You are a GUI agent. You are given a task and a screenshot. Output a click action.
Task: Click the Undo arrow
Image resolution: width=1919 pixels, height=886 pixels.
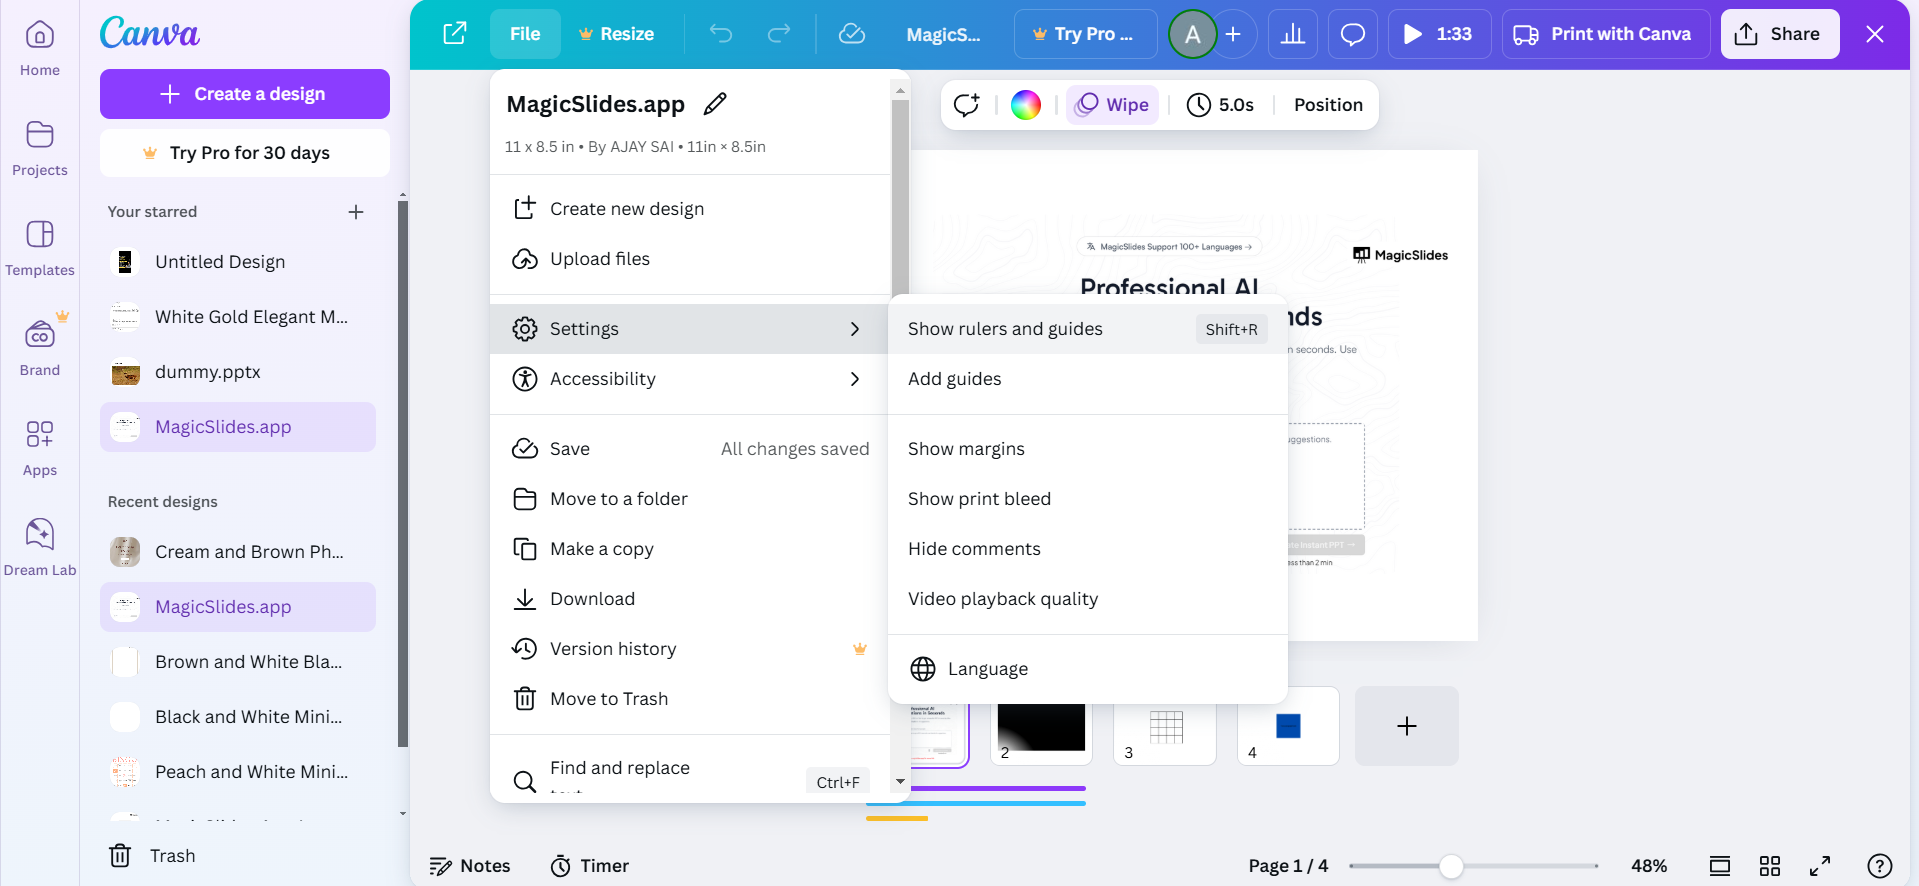coord(721,34)
